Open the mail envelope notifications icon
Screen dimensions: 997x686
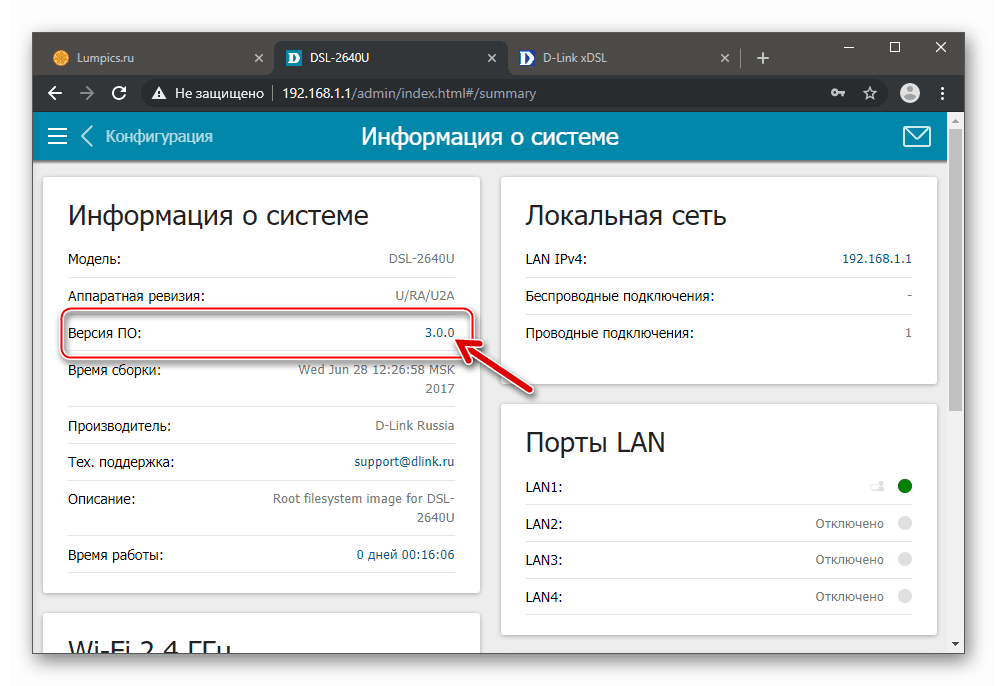(916, 136)
